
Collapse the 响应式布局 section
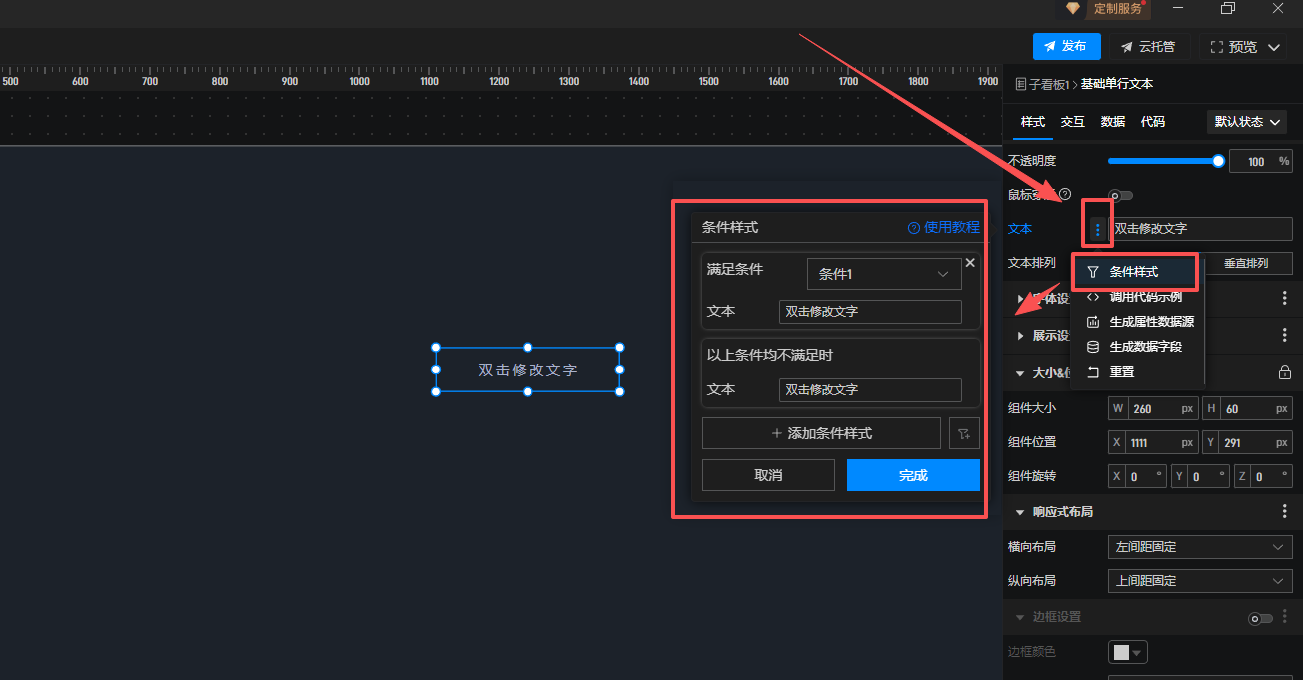pos(1020,512)
